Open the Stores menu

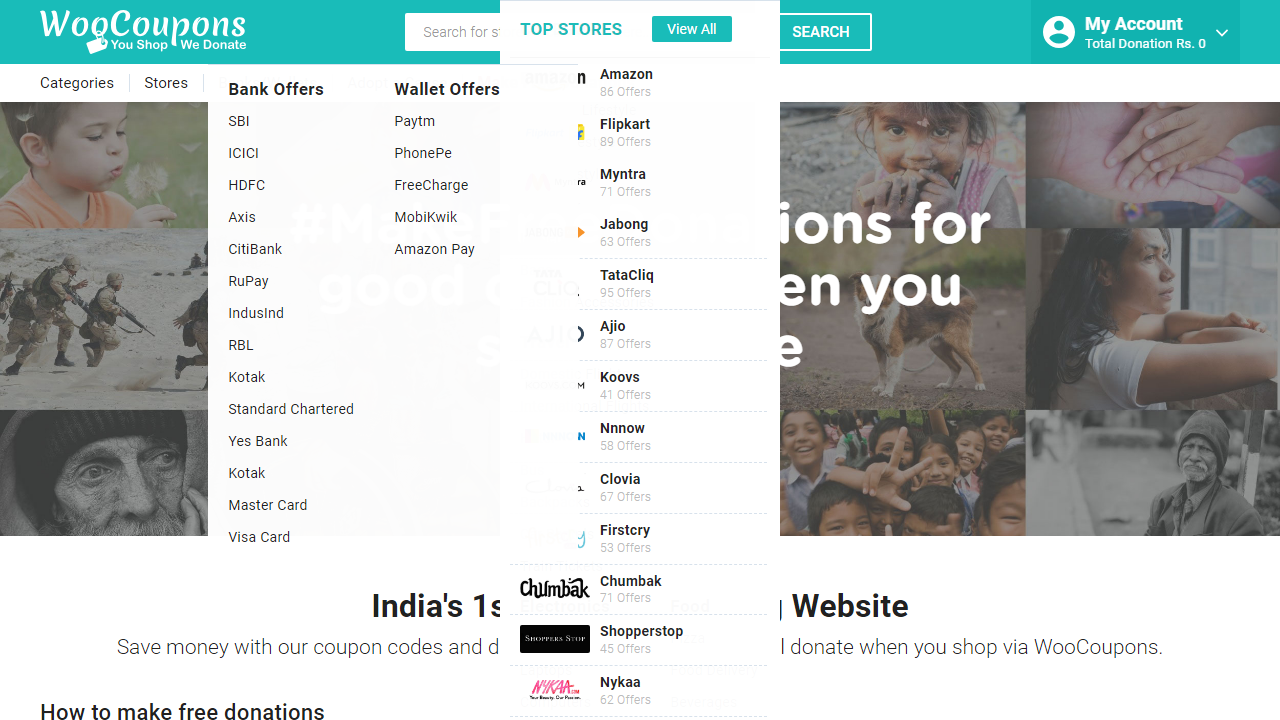pyautogui.click(x=166, y=83)
